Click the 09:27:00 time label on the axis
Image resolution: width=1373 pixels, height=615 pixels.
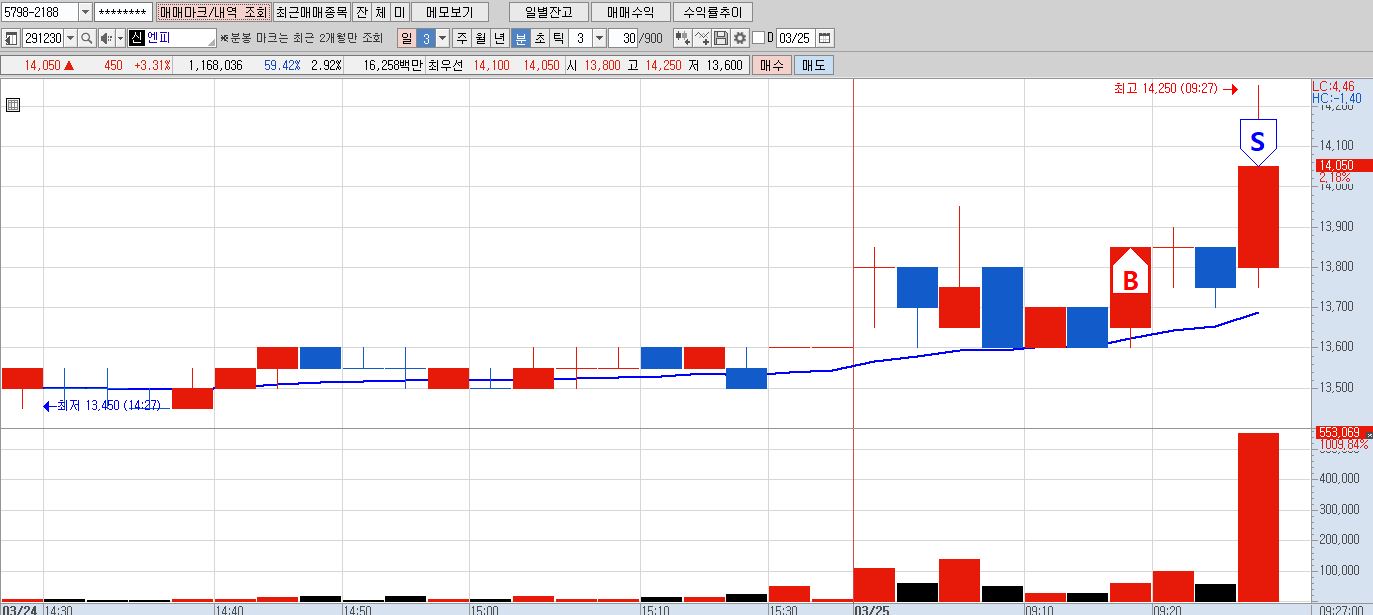[1342, 609]
